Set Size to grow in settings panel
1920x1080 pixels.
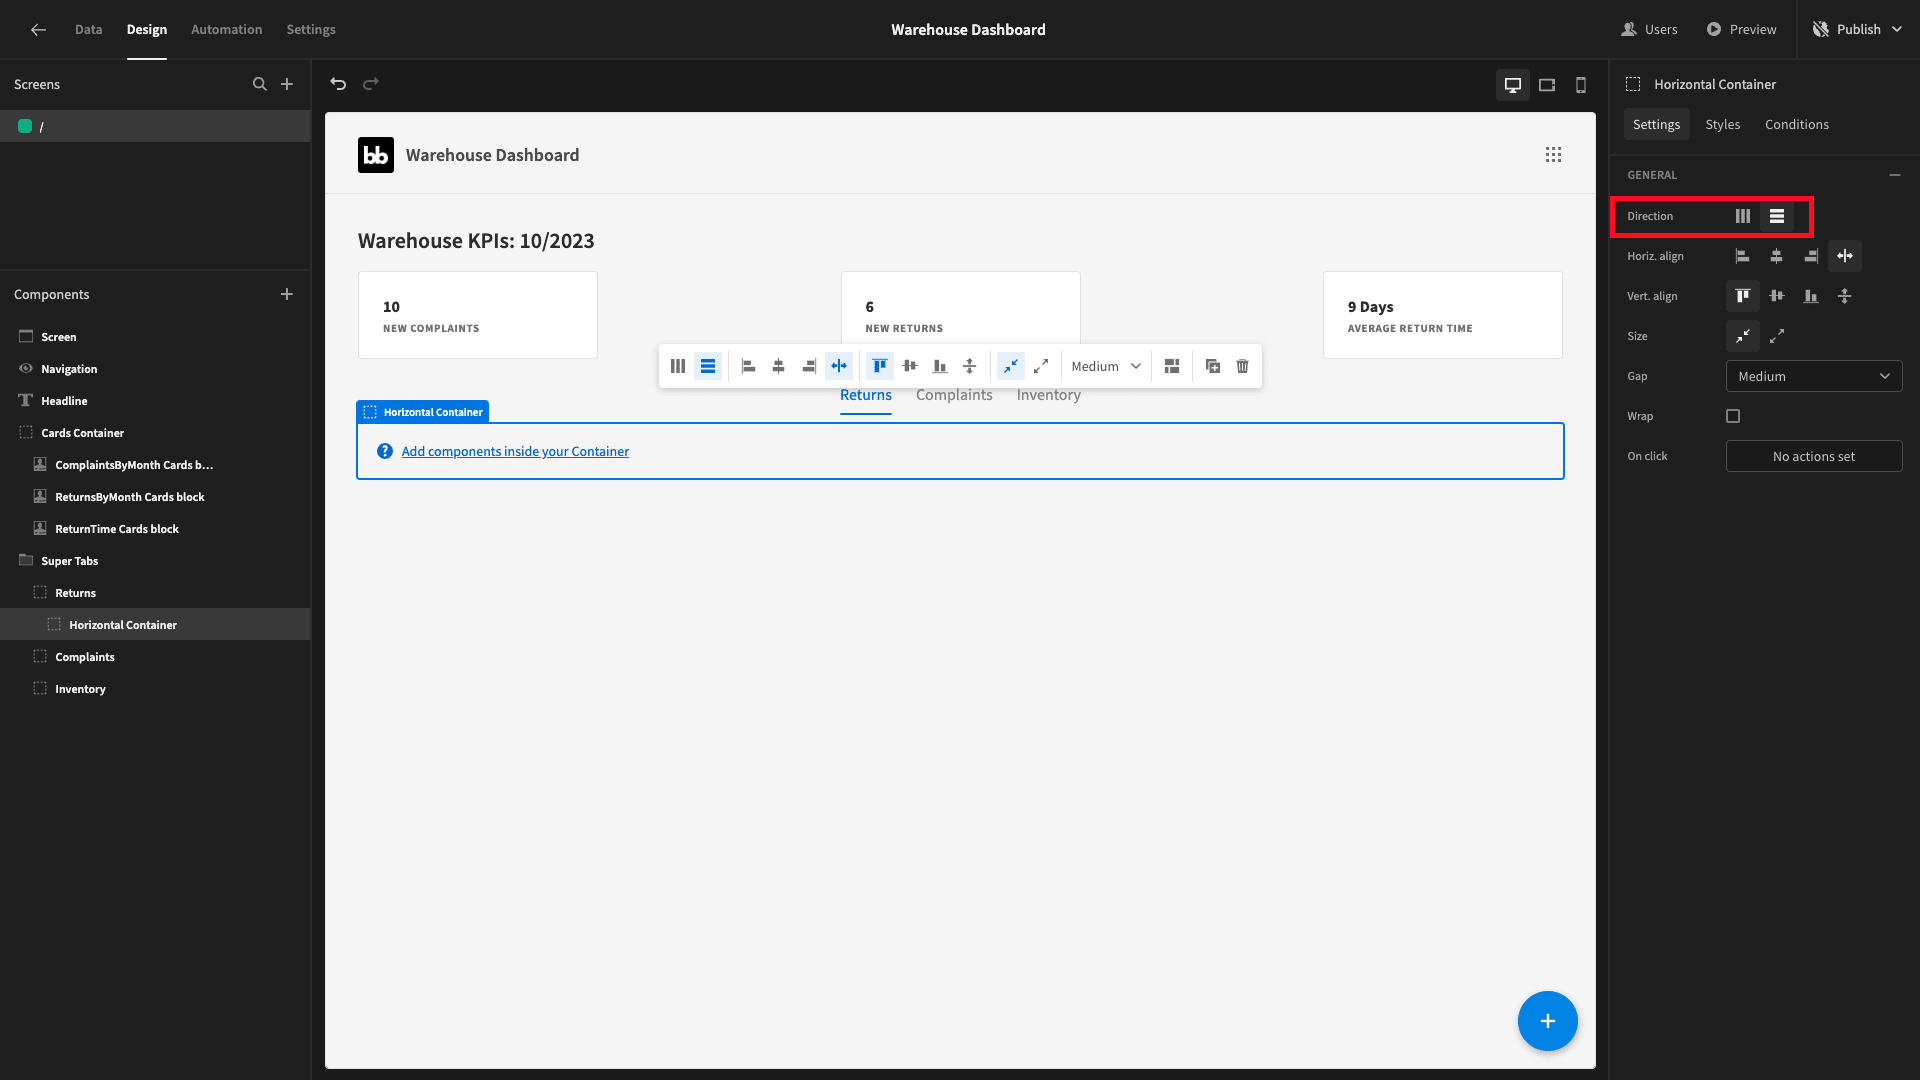pyautogui.click(x=1777, y=336)
